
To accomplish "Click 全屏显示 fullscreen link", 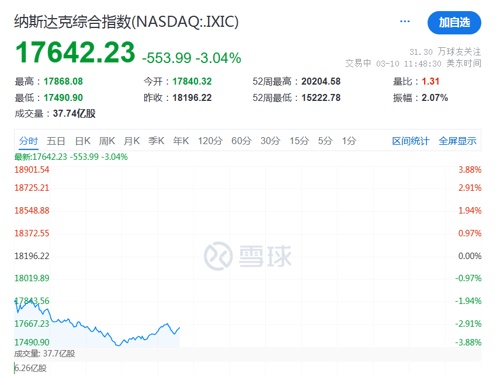I will (457, 141).
